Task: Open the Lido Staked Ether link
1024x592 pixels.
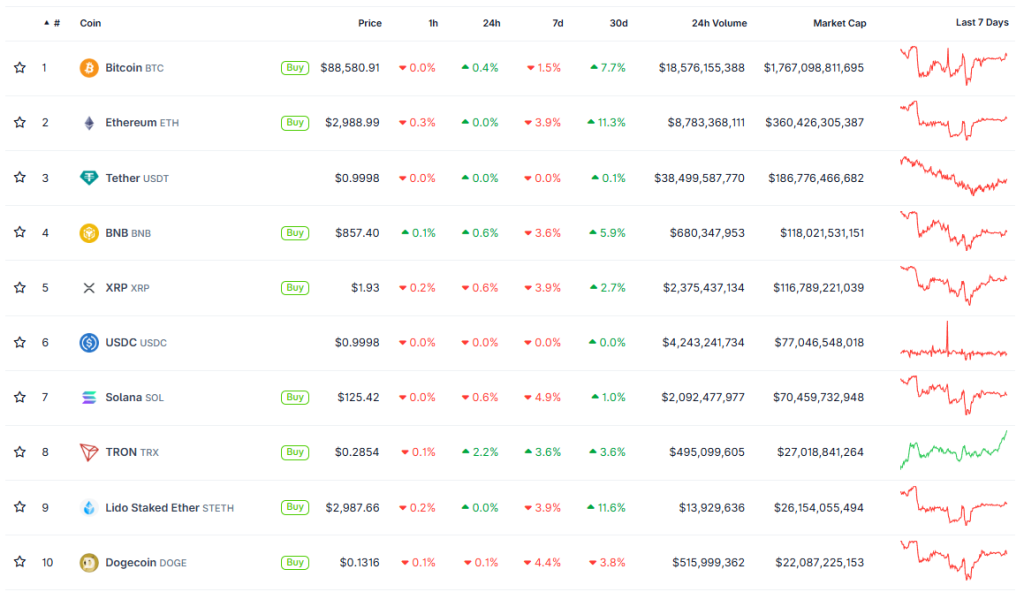Action: pos(152,507)
